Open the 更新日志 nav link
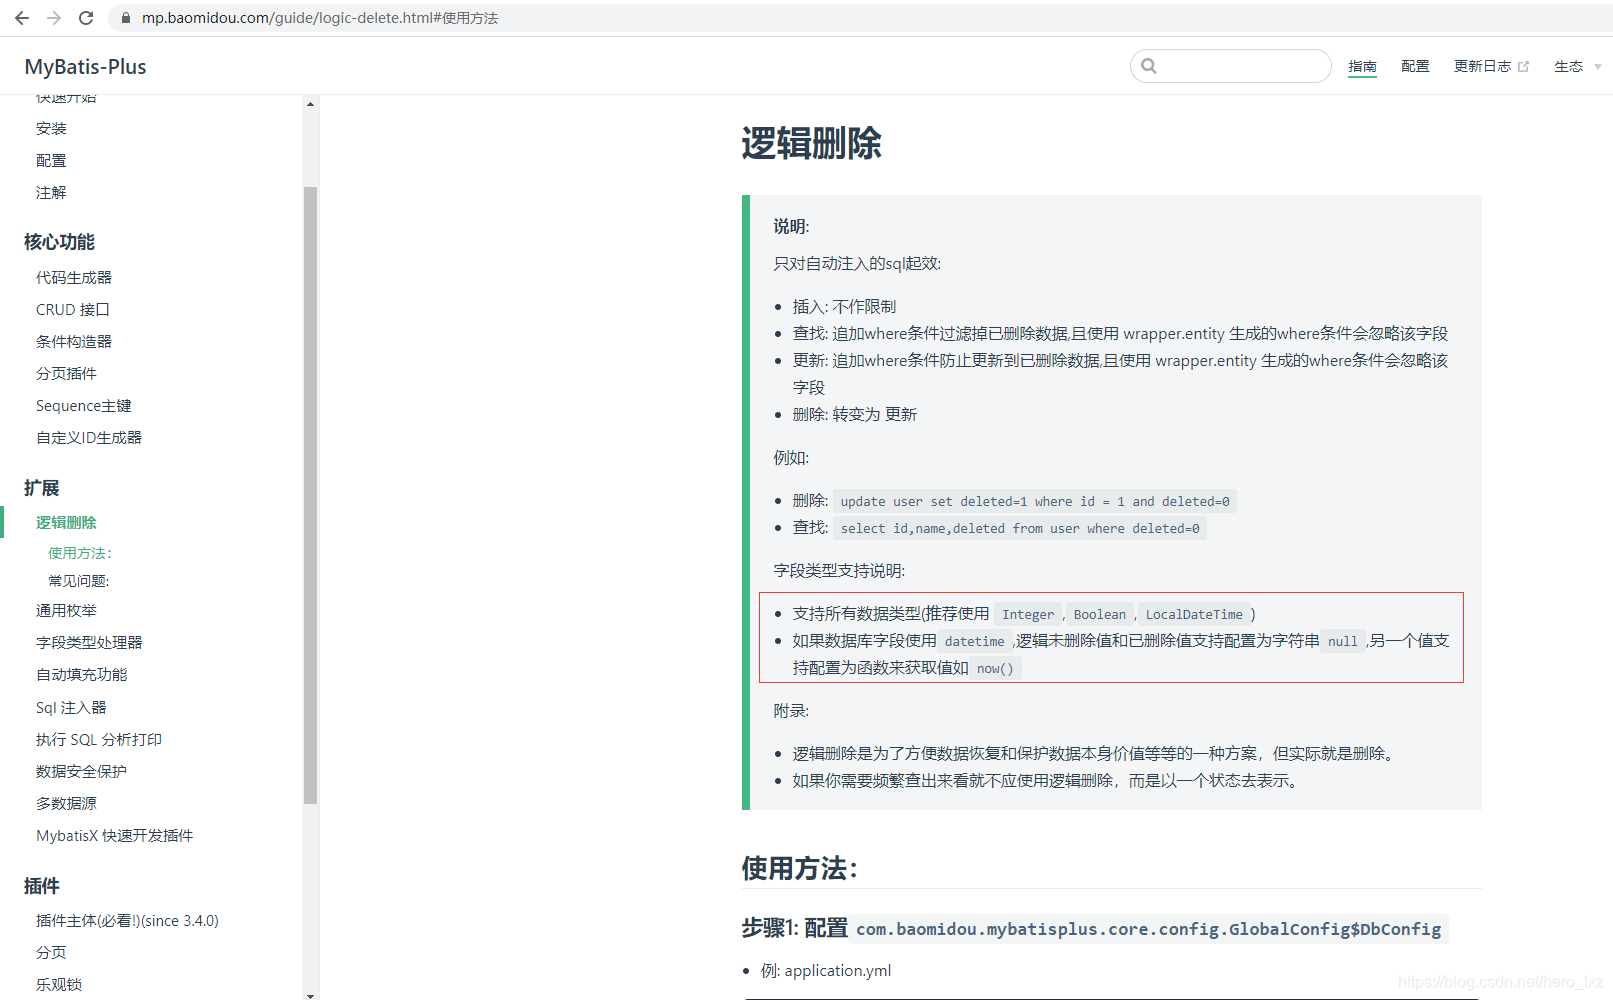Viewport: 1613px width, 1000px height. tap(1483, 66)
